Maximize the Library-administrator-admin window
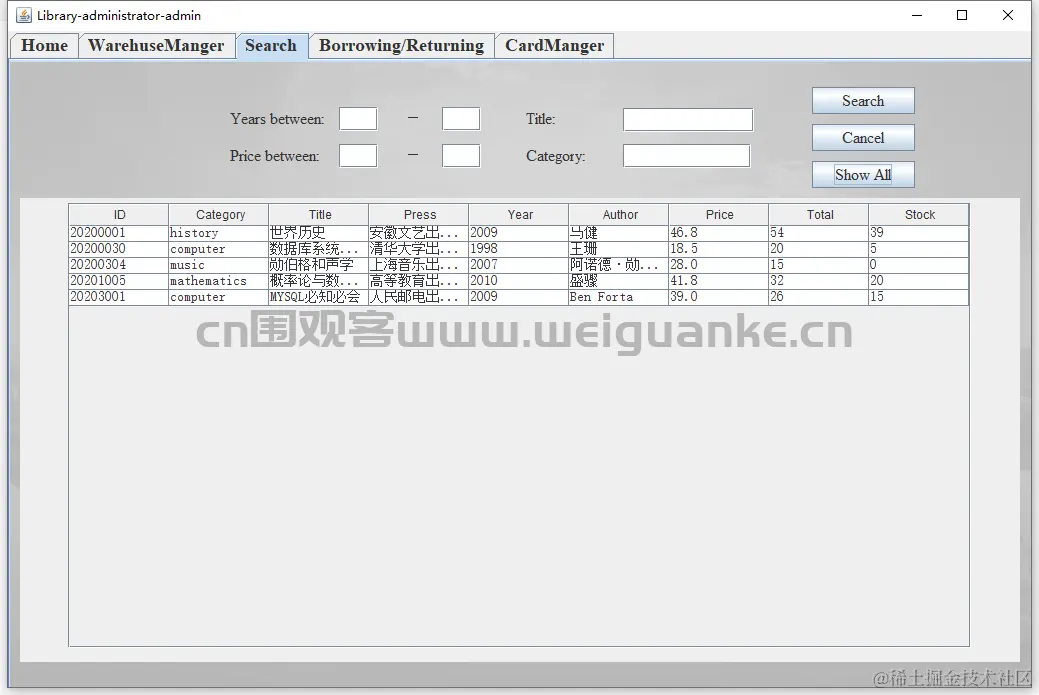1039x695 pixels. click(962, 15)
